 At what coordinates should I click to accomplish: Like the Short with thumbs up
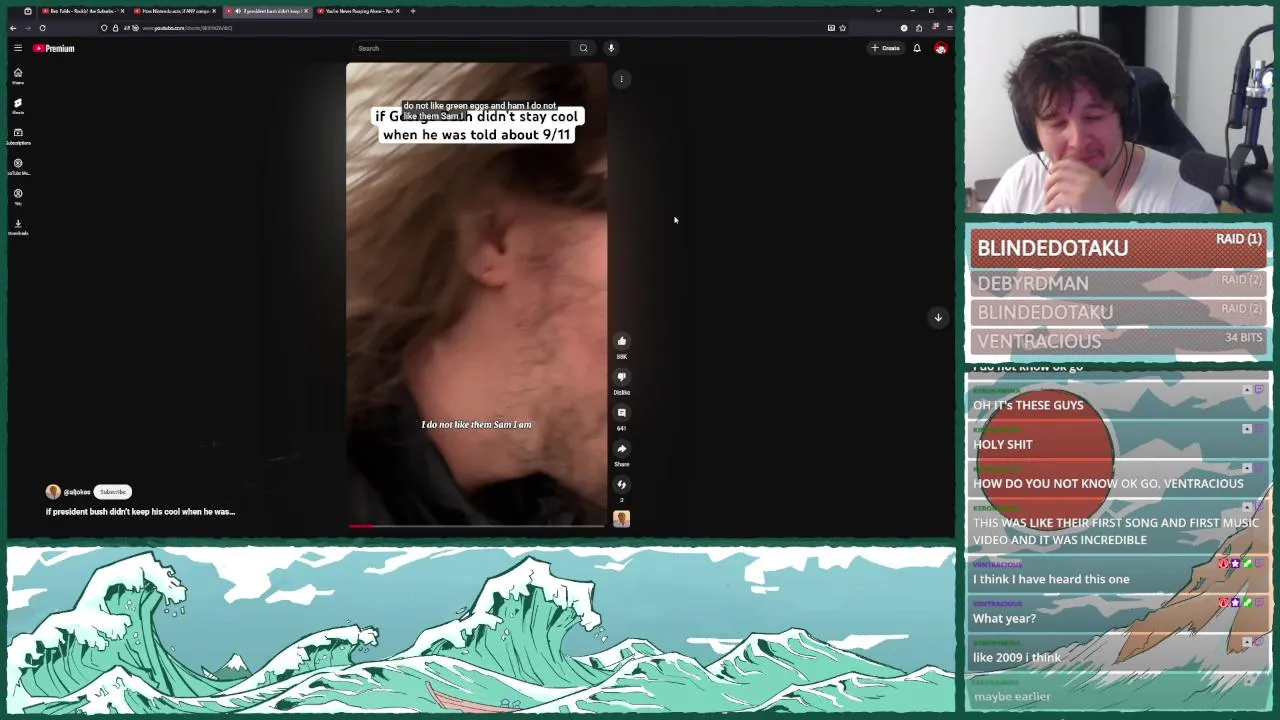(621, 341)
